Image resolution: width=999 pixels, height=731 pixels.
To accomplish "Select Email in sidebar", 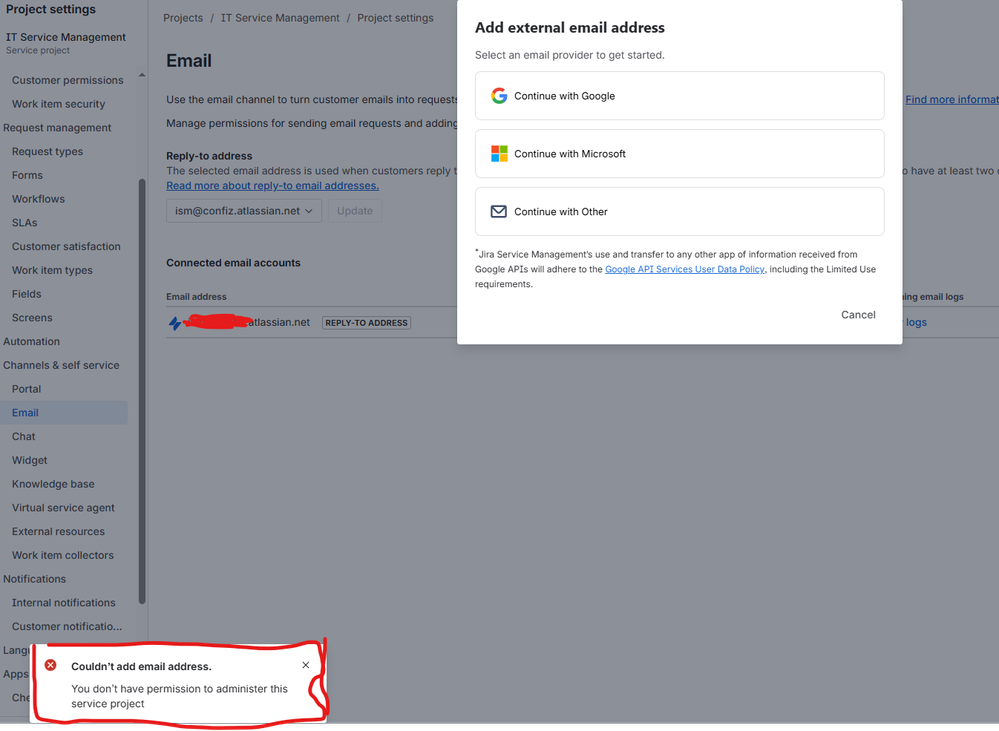I will coord(64,412).
